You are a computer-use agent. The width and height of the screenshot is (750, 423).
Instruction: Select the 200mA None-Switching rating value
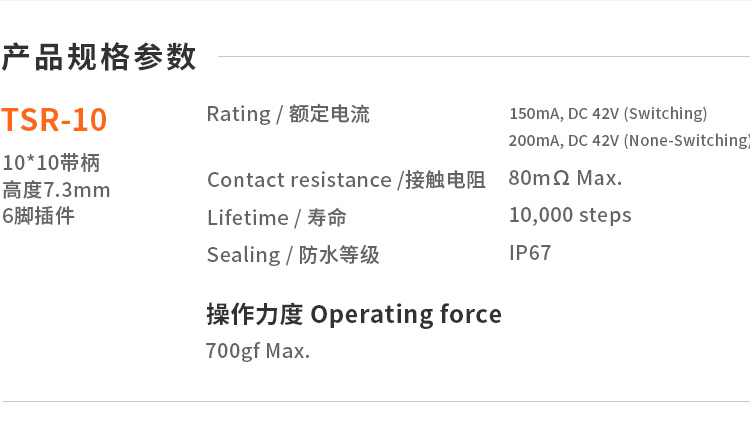pyautogui.click(x=628, y=141)
